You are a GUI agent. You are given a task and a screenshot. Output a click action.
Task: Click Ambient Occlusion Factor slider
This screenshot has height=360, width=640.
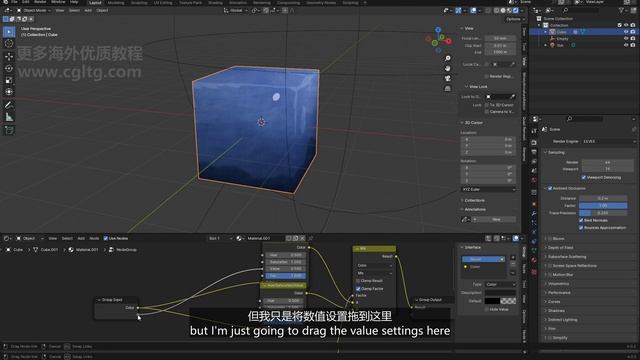pos(603,206)
